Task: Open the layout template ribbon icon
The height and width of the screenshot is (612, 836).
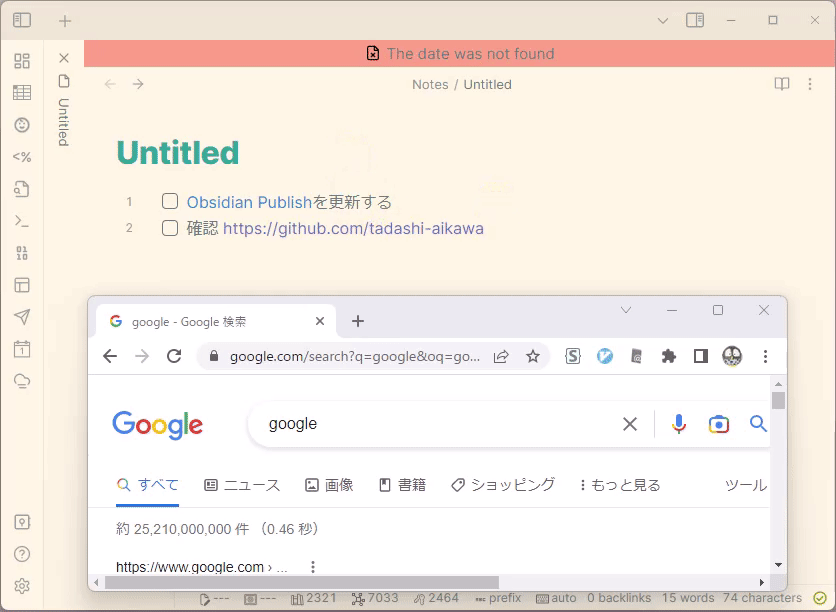Action: [x=22, y=285]
